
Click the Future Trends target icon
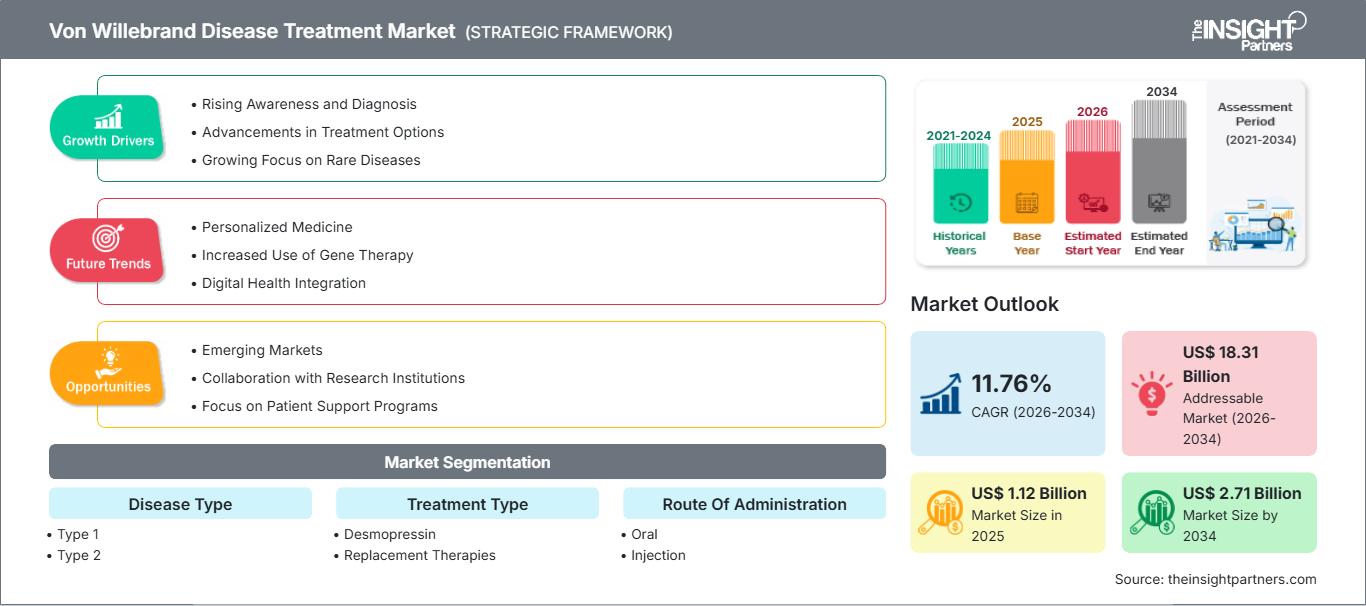tap(107, 239)
